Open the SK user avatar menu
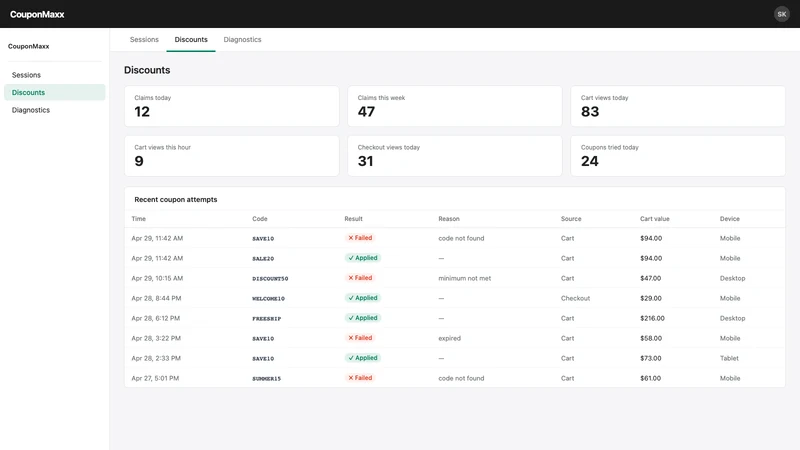800x450 pixels. [x=782, y=14]
